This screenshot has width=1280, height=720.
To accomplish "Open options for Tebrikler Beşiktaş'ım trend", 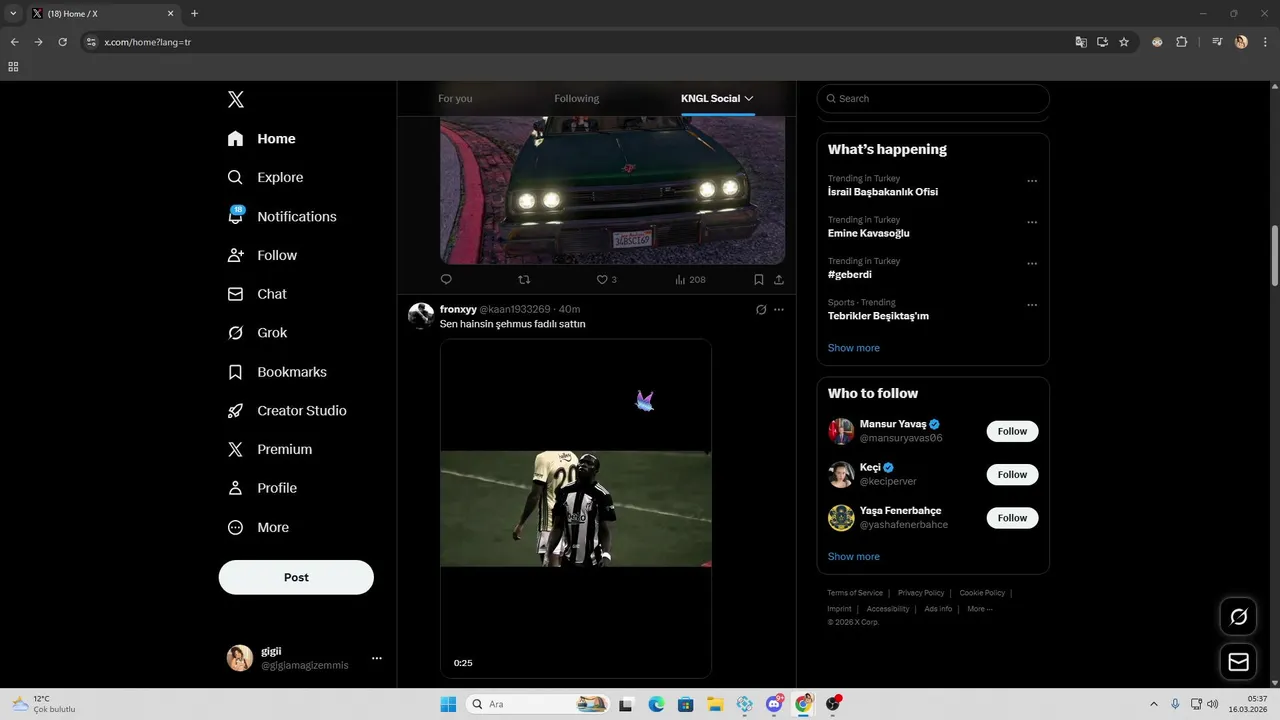I will click(1032, 305).
